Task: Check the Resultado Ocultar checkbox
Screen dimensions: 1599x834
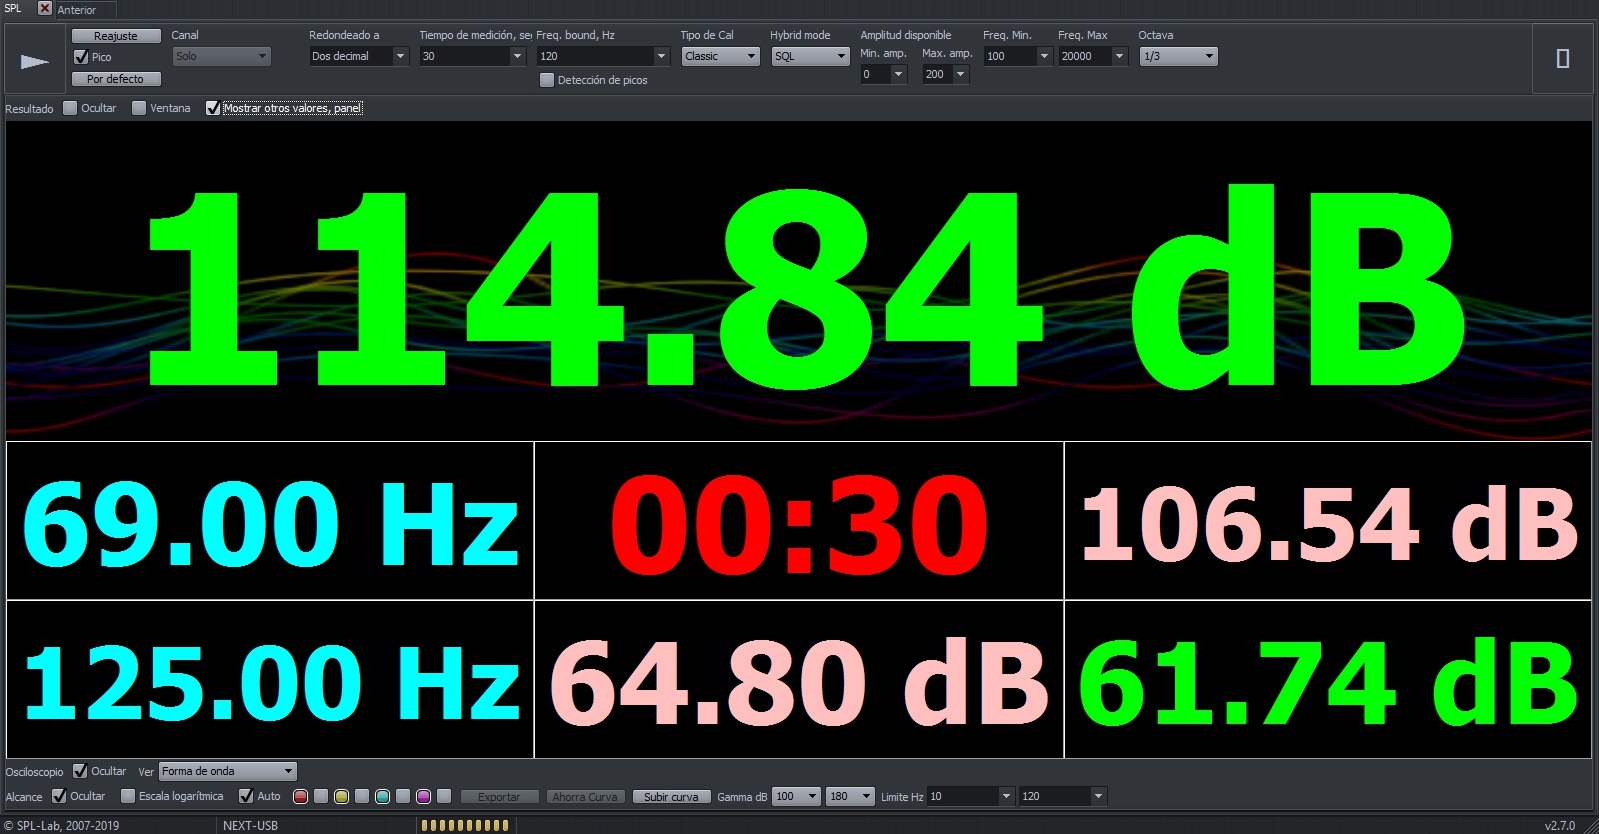Action: [x=70, y=108]
